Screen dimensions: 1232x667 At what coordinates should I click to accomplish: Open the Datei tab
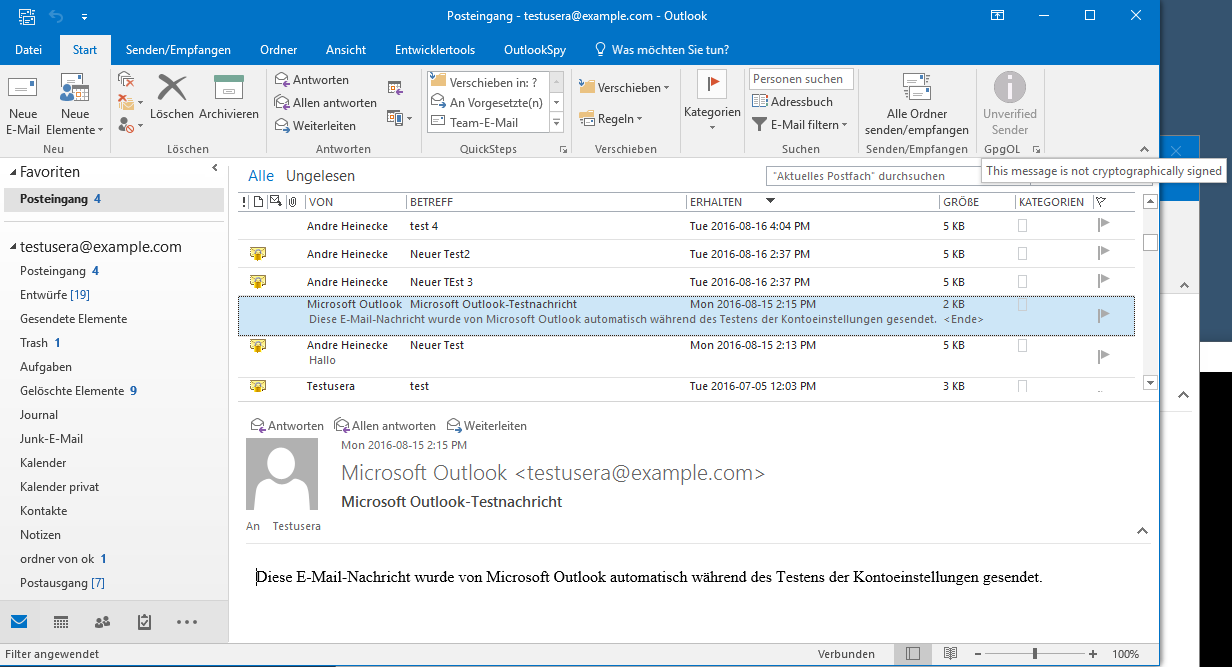point(29,50)
